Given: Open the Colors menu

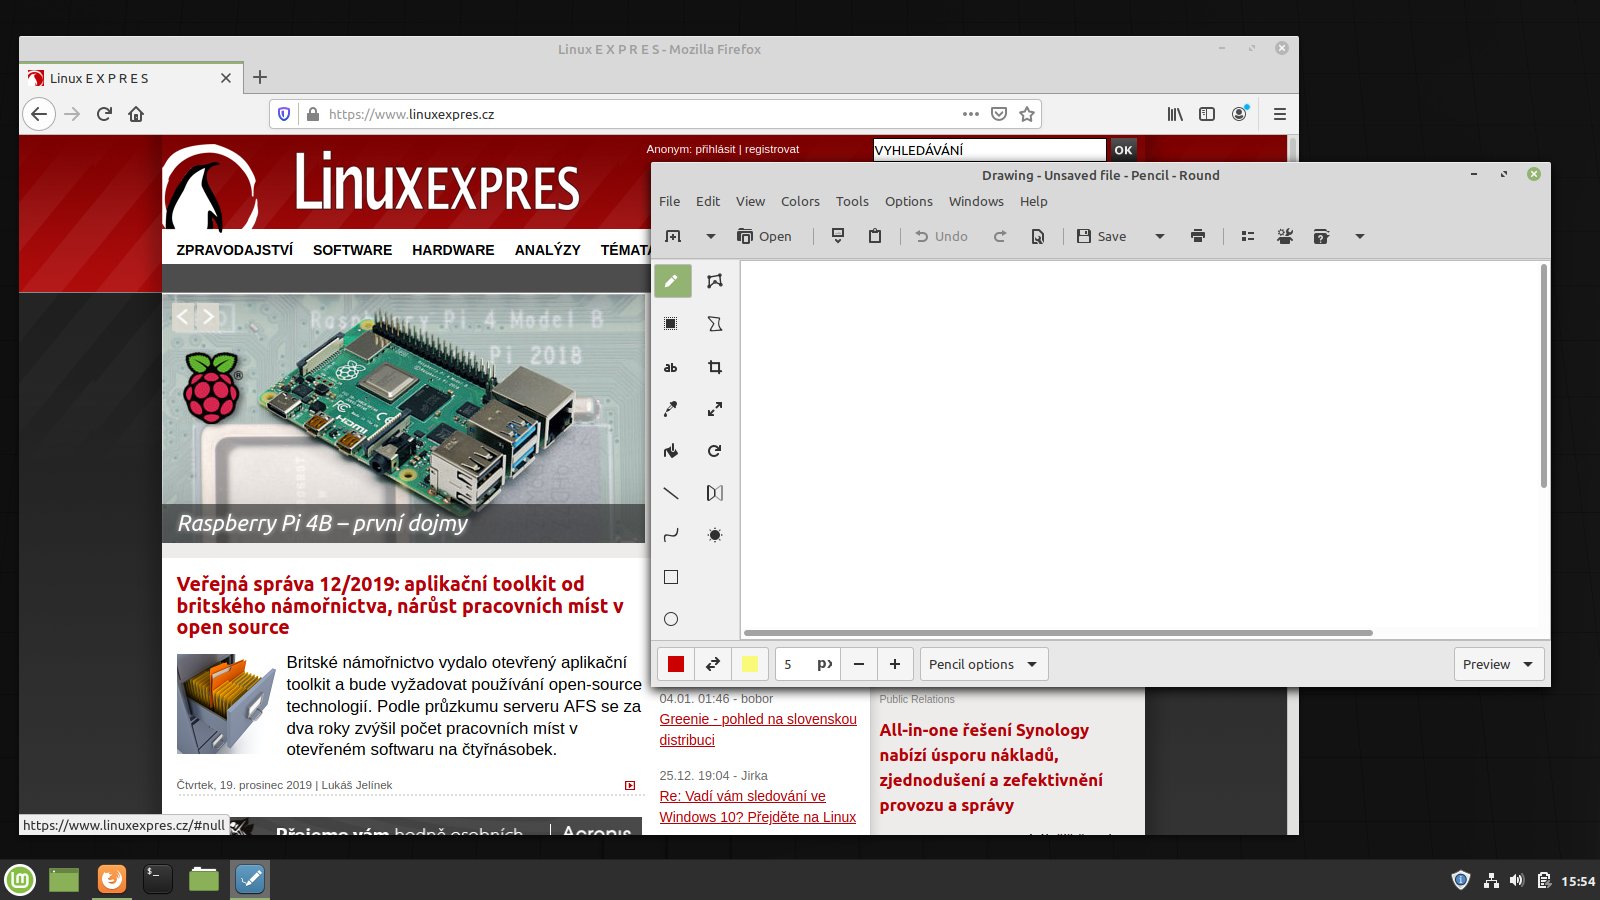Looking at the screenshot, I should pos(800,201).
